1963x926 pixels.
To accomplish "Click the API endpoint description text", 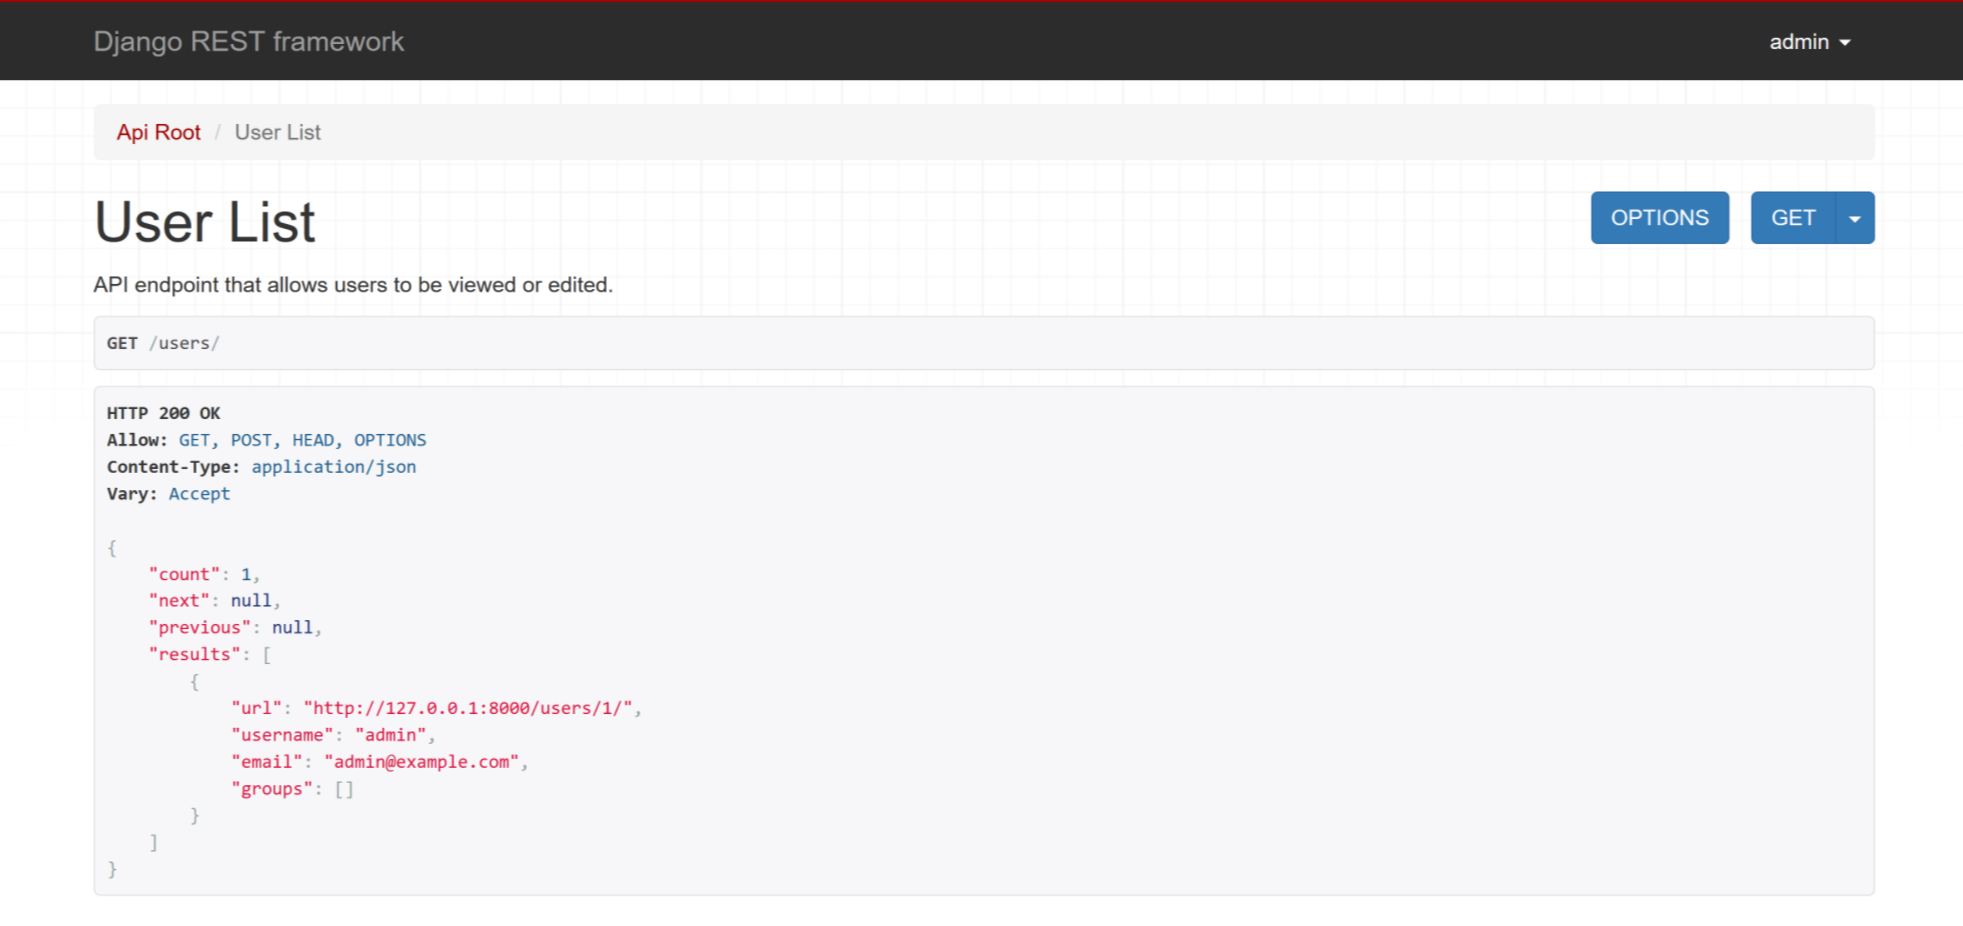I will [x=353, y=285].
